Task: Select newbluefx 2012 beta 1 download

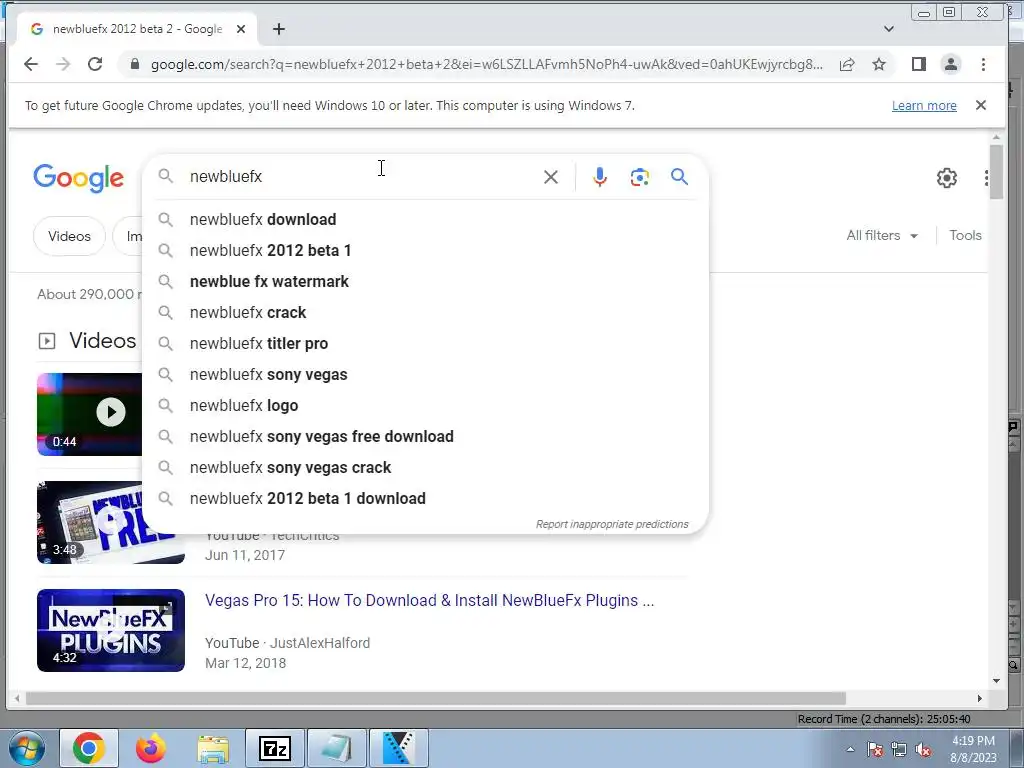Action: point(424,499)
